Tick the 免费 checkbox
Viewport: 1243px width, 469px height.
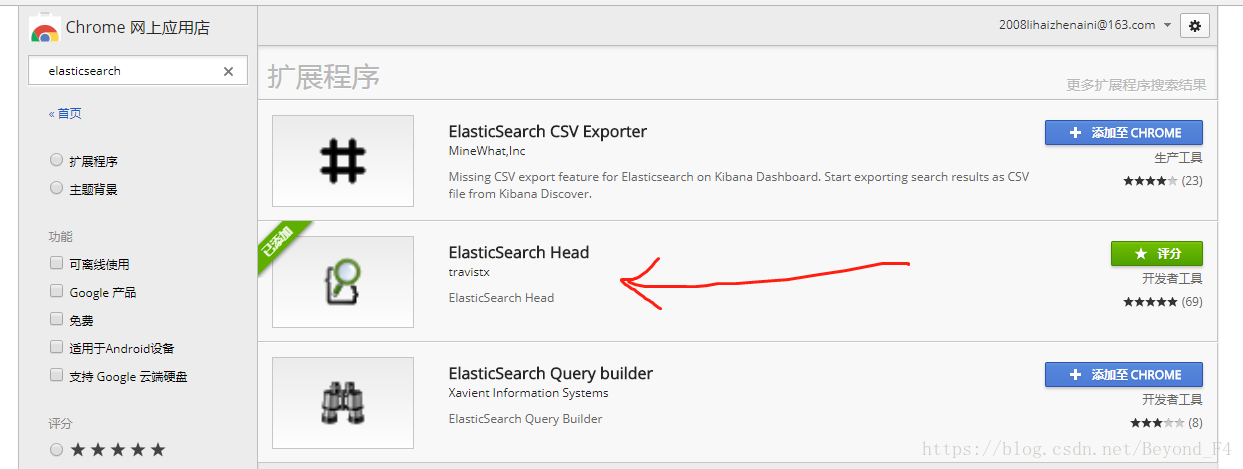(57, 320)
